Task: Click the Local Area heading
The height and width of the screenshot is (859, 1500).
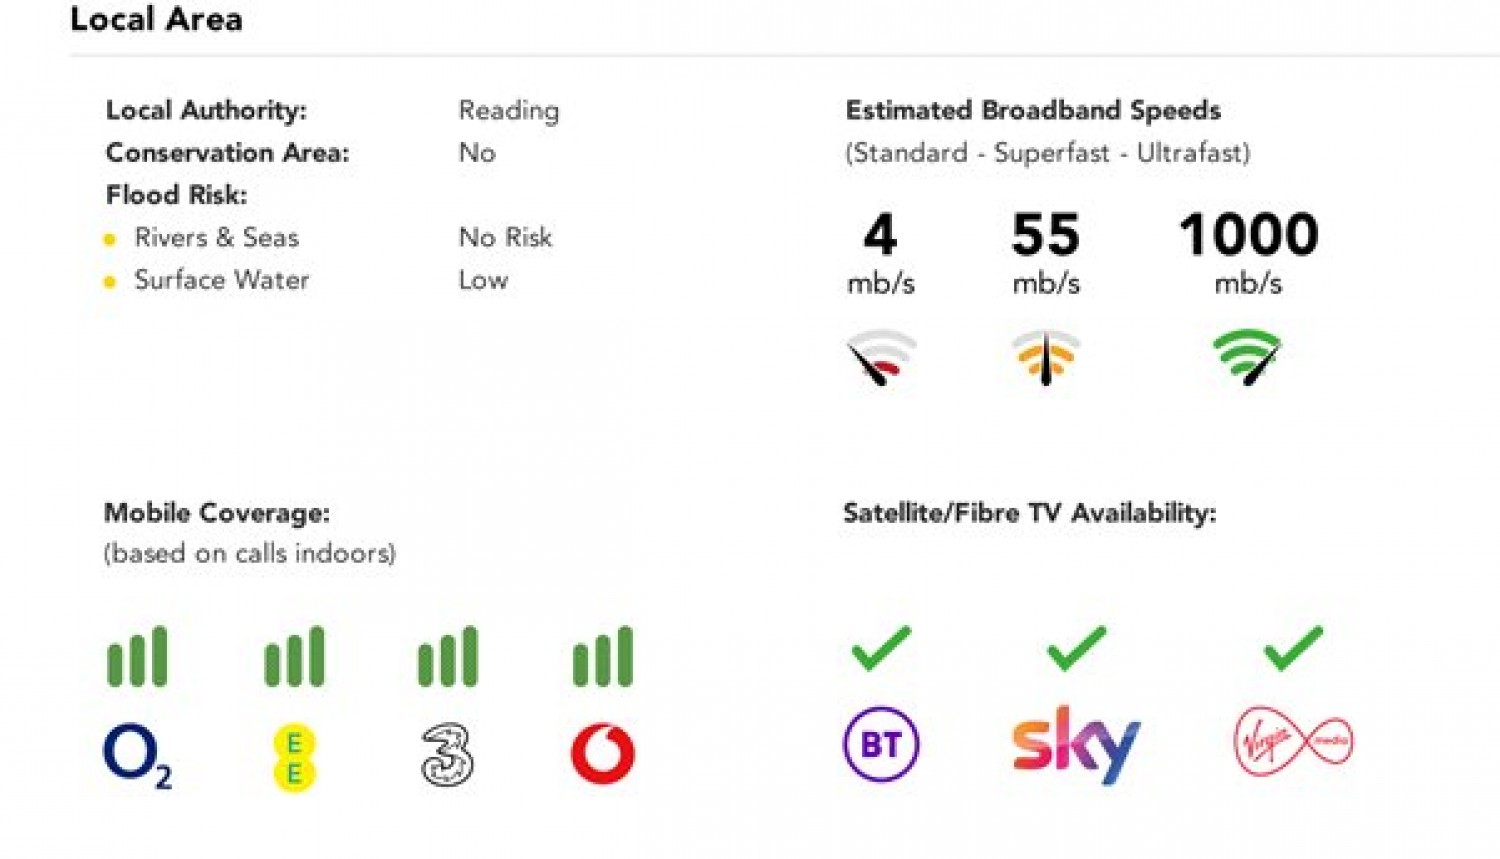Action: point(156,19)
